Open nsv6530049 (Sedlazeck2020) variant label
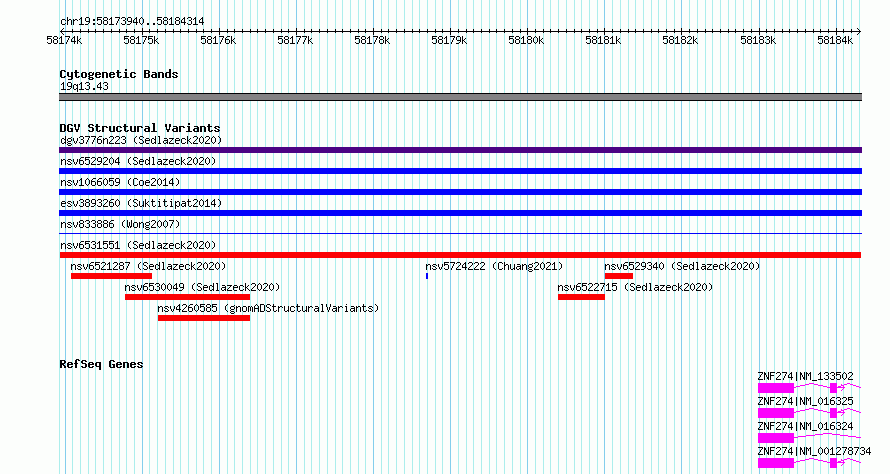890x474 pixels. tap(202, 287)
